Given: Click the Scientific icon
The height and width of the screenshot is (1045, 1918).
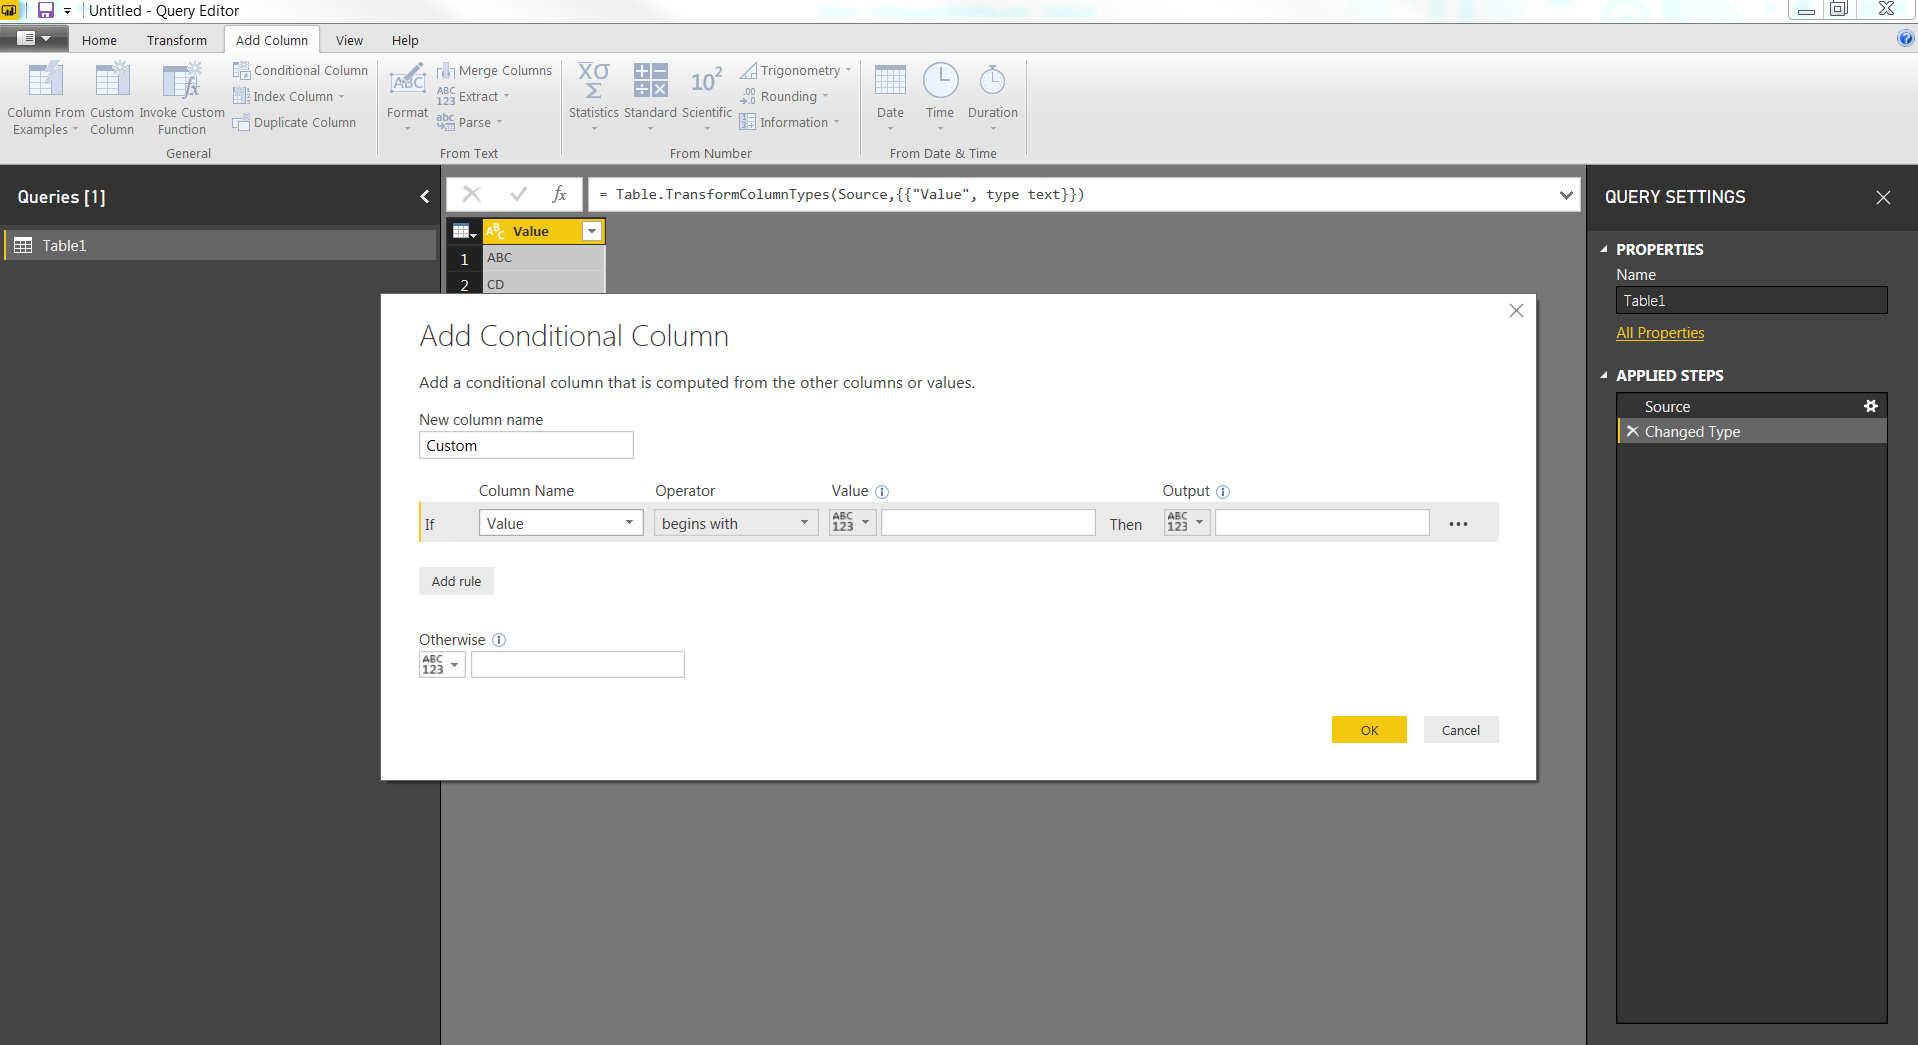Looking at the screenshot, I should (706, 80).
